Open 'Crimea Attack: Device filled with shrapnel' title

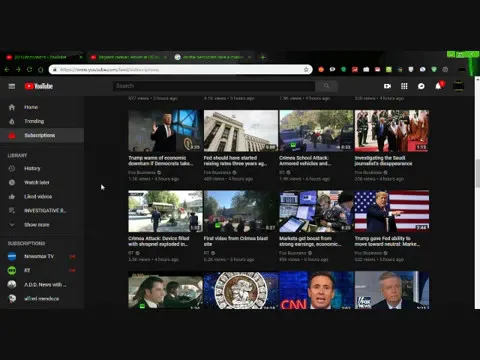click(159, 241)
